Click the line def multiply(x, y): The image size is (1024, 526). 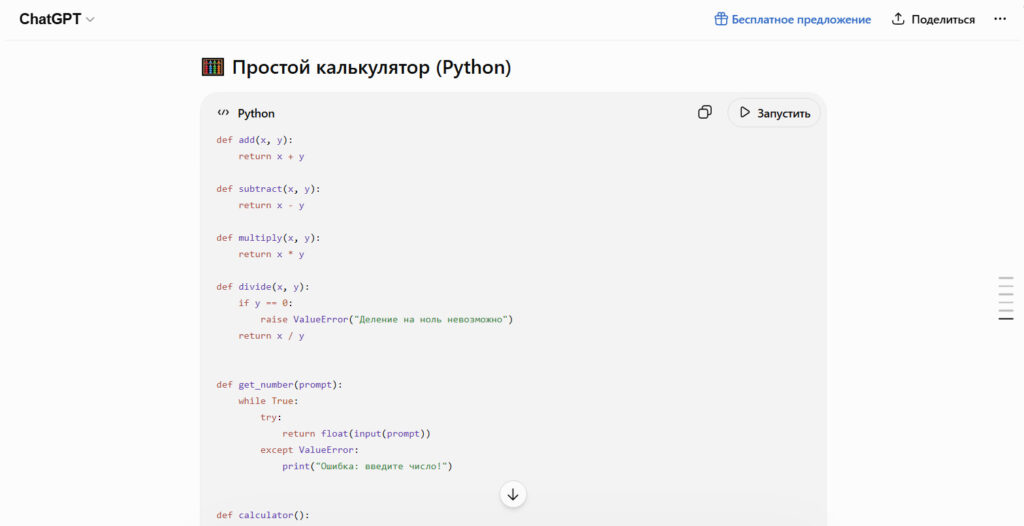(x=268, y=238)
